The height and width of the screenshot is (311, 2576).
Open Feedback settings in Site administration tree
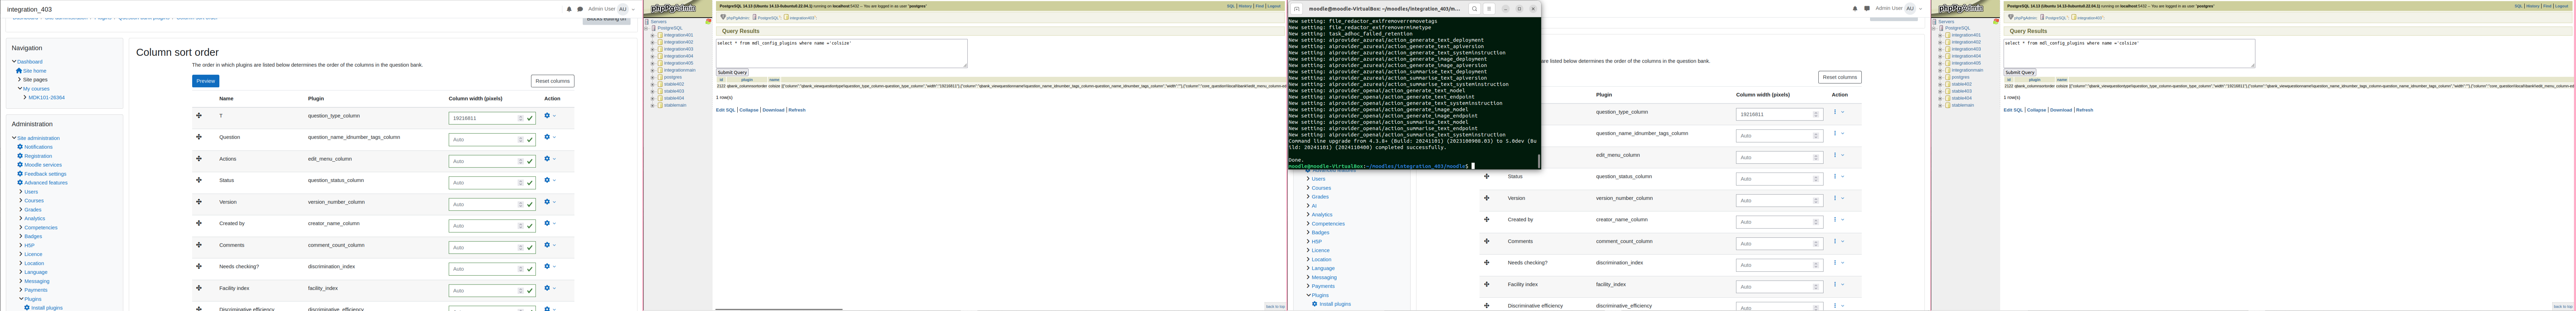[x=45, y=174]
